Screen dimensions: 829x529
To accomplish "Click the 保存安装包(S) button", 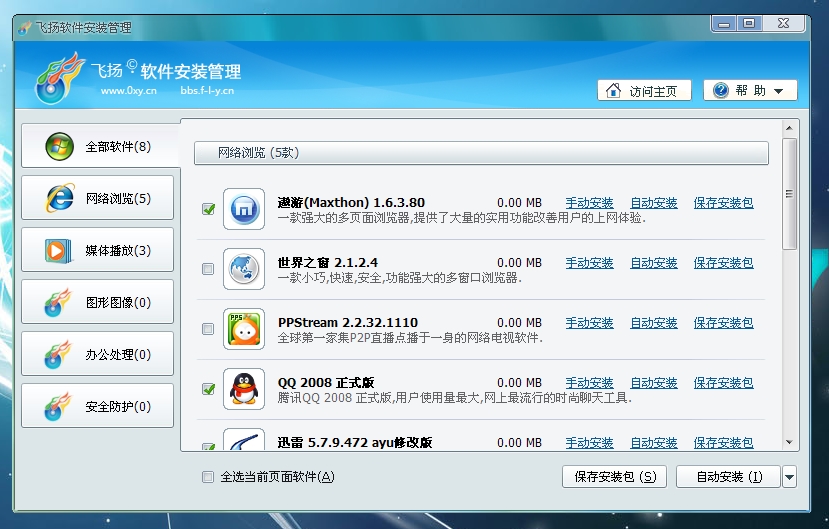I will pos(614,477).
